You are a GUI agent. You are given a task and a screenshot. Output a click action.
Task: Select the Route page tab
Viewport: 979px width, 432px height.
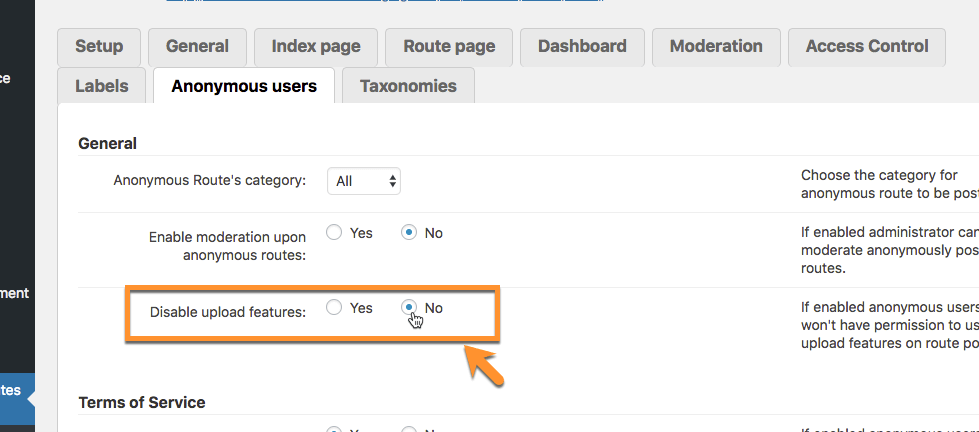point(449,46)
